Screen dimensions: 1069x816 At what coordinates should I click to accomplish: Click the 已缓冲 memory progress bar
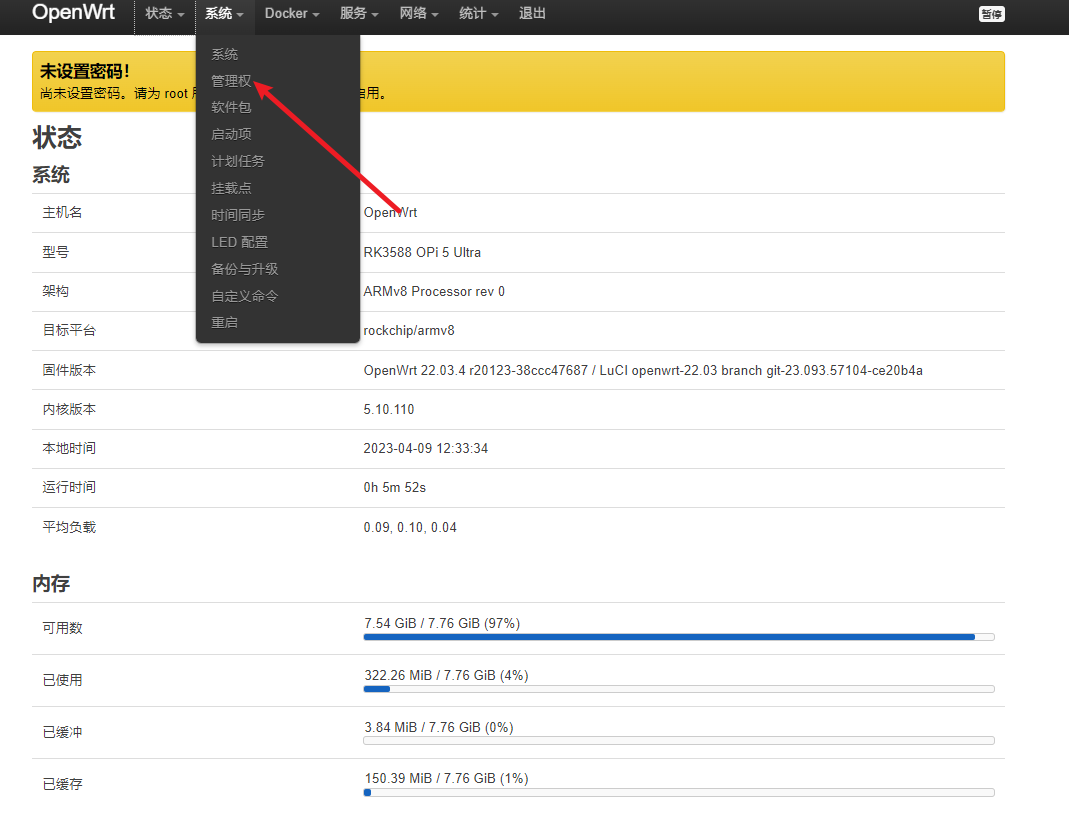[x=679, y=740]
